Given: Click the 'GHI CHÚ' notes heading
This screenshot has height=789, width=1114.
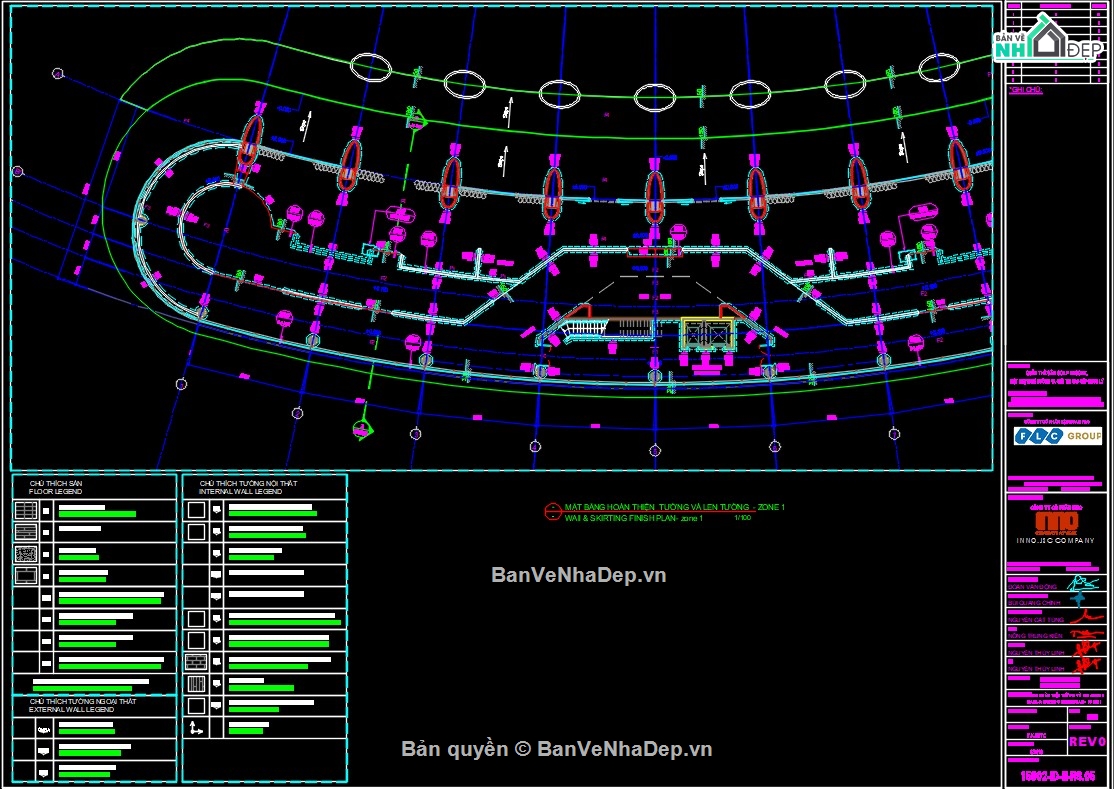Looking at the screenshot, I should [x=1027, y=90].
